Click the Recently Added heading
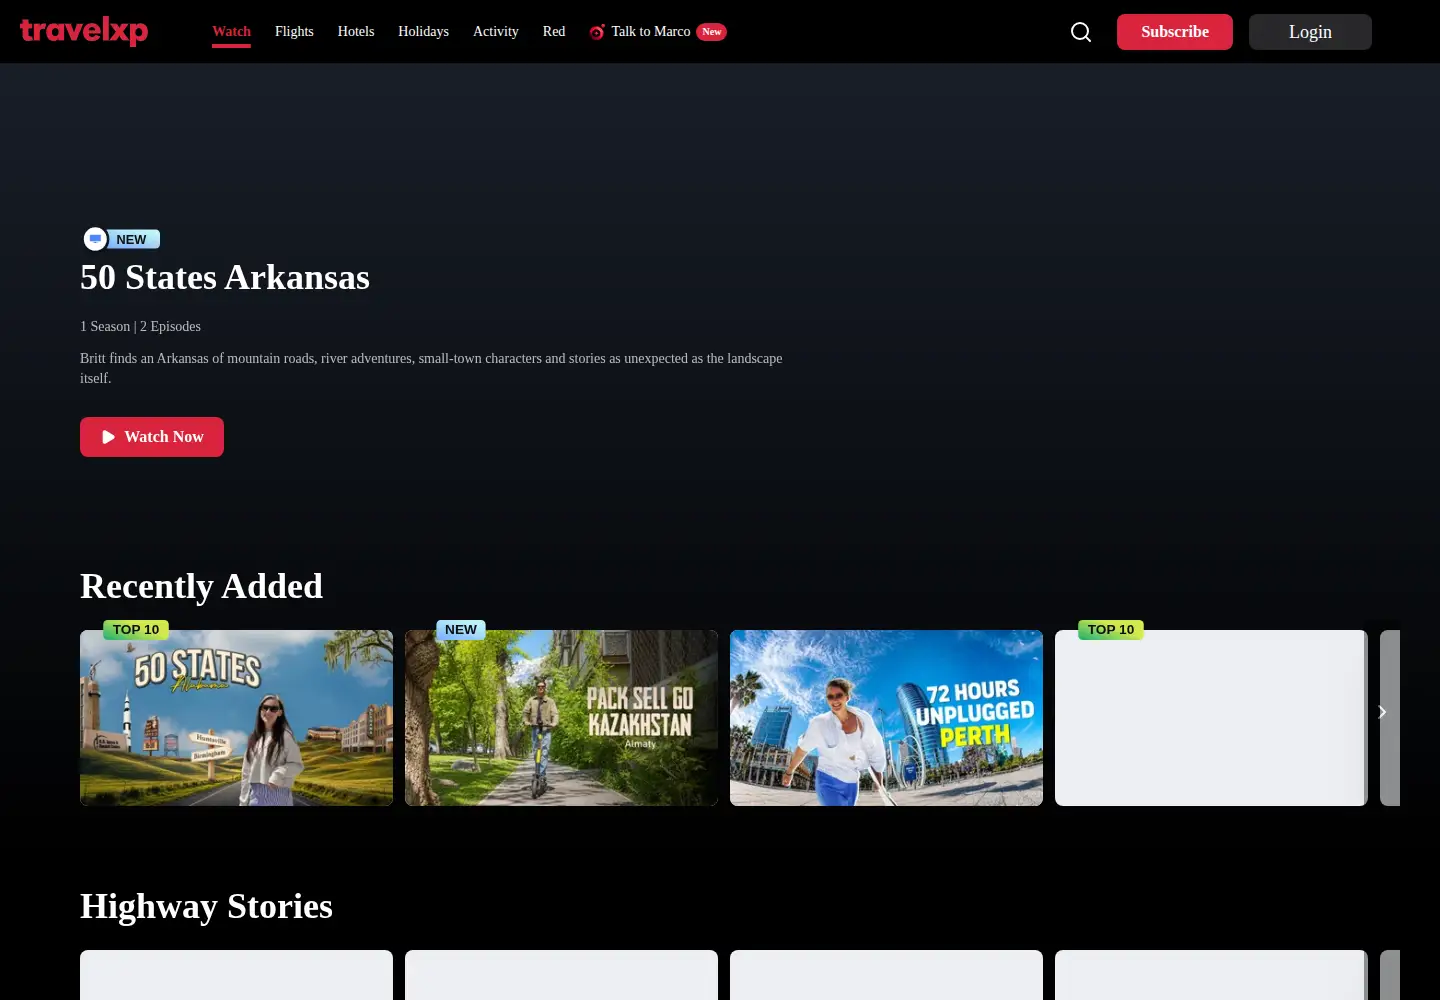 point(201,586)
